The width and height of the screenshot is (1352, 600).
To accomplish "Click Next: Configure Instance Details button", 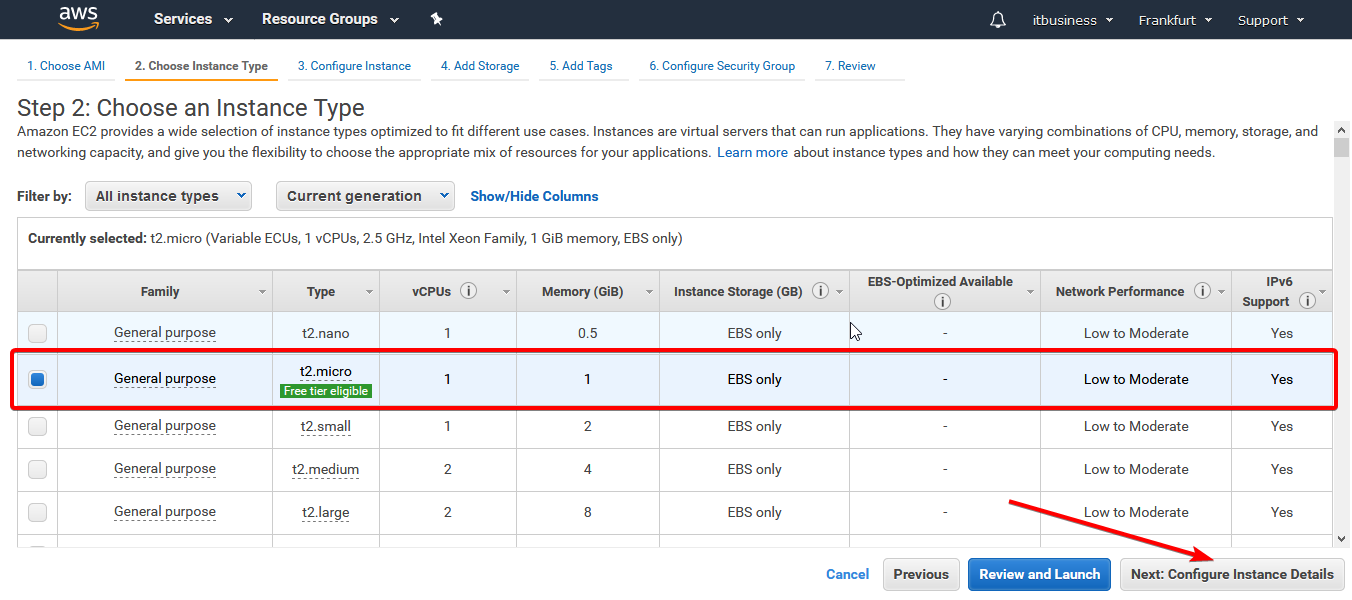I will click(1232, 574).
